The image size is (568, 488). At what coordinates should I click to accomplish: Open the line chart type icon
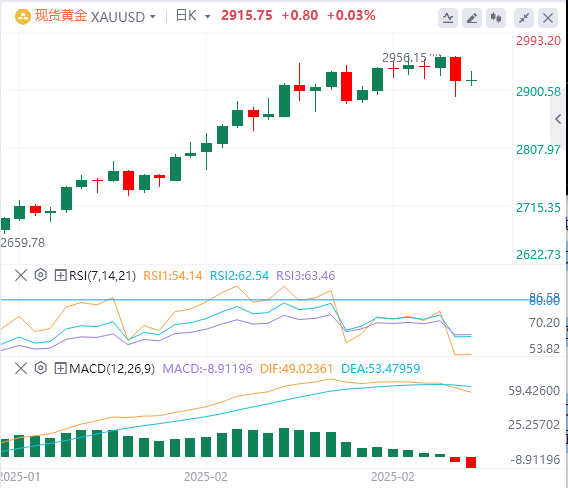448,18
